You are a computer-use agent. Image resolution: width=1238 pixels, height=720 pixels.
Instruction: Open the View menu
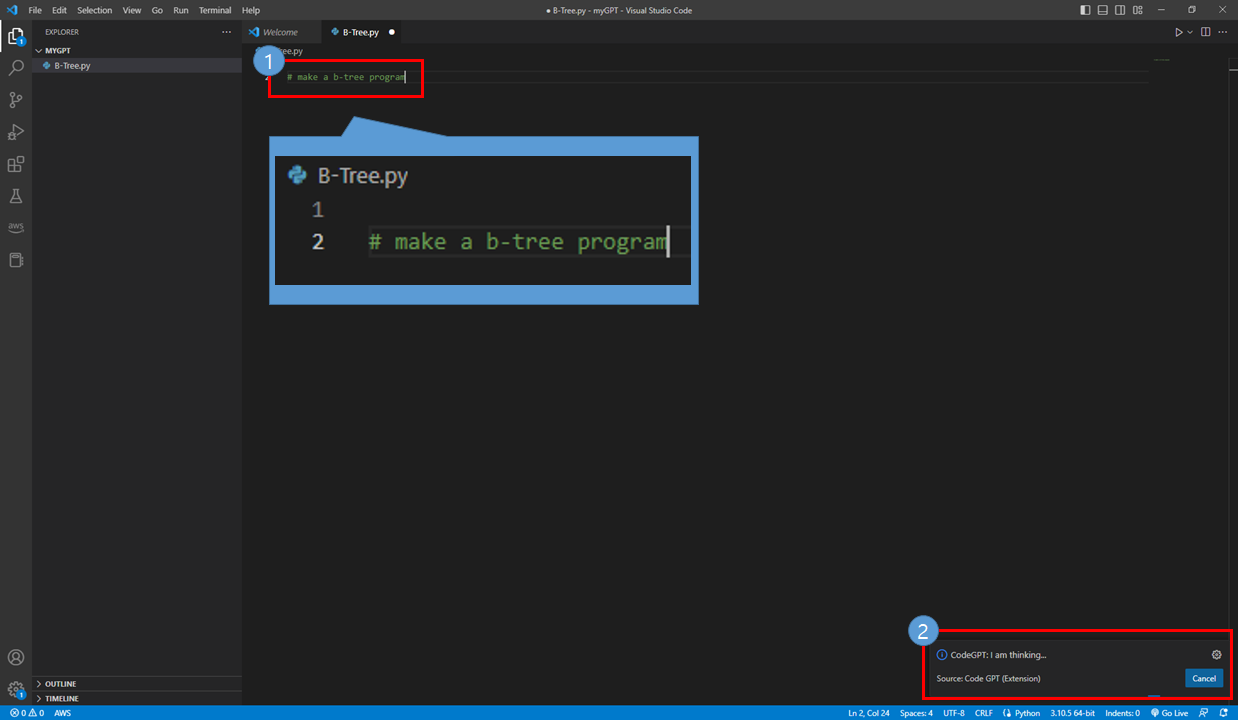132,10
